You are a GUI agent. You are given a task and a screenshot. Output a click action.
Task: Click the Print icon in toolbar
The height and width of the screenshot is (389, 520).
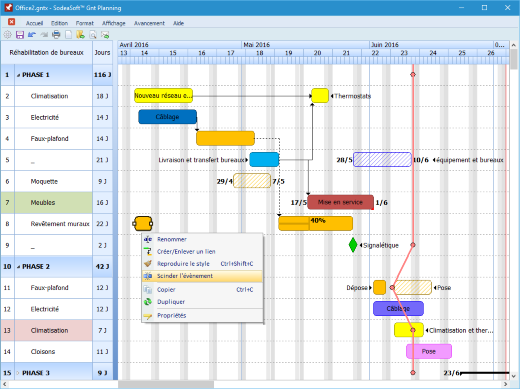tap(56, 35)
